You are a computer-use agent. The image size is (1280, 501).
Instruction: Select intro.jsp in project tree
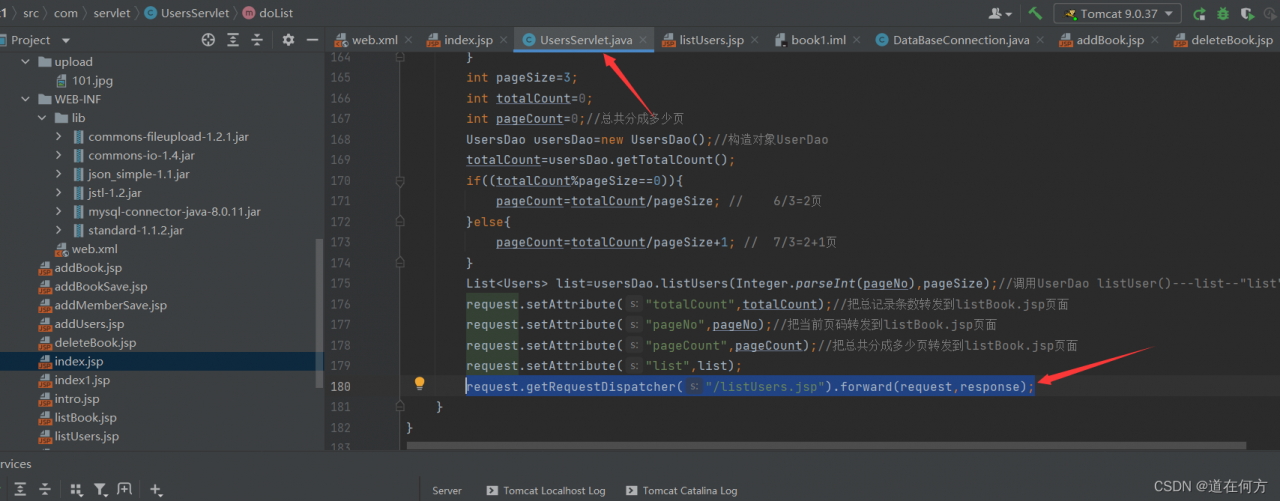click(x=69, y=399)
